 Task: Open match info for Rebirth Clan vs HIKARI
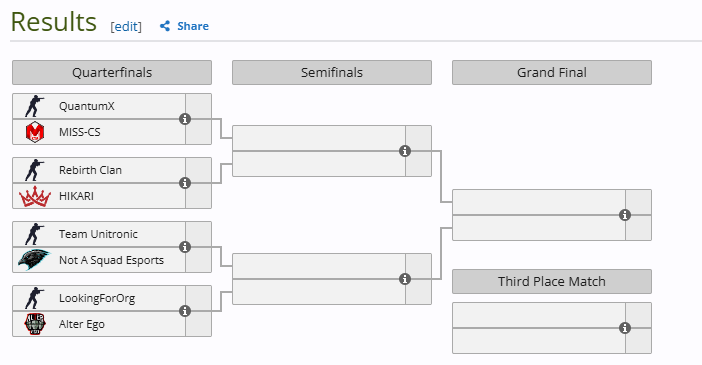185,183
